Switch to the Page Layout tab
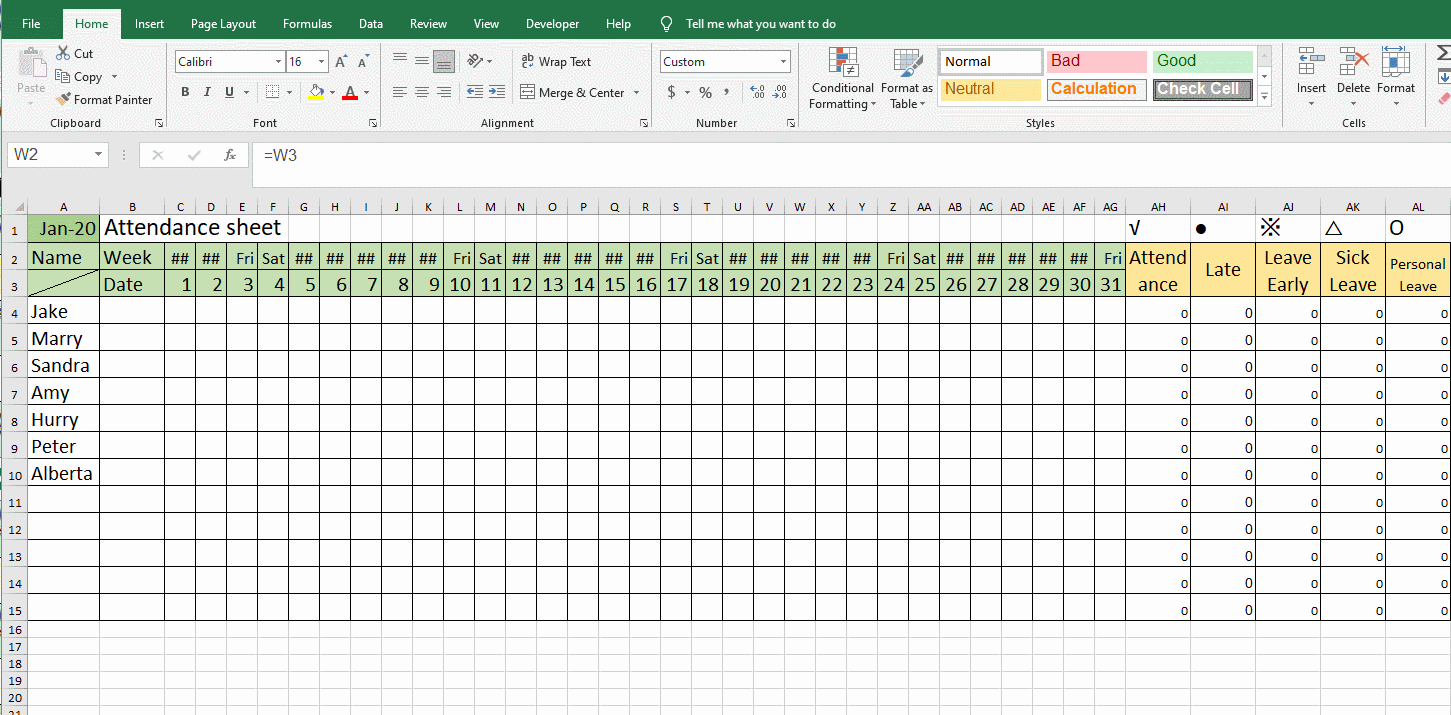1451x715 pixels. (223, 24)
